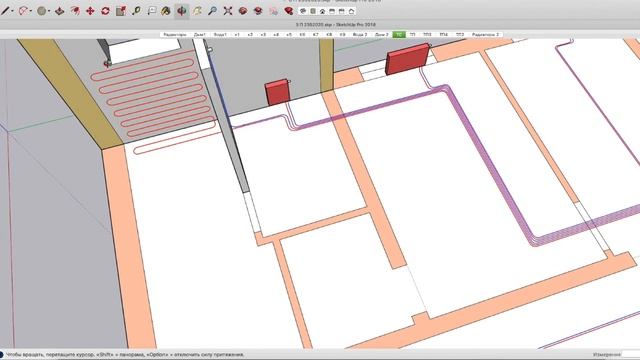This screenshot has width=640, height=360.
Task: Select the Offset tool
Action: tap(75, 11)
